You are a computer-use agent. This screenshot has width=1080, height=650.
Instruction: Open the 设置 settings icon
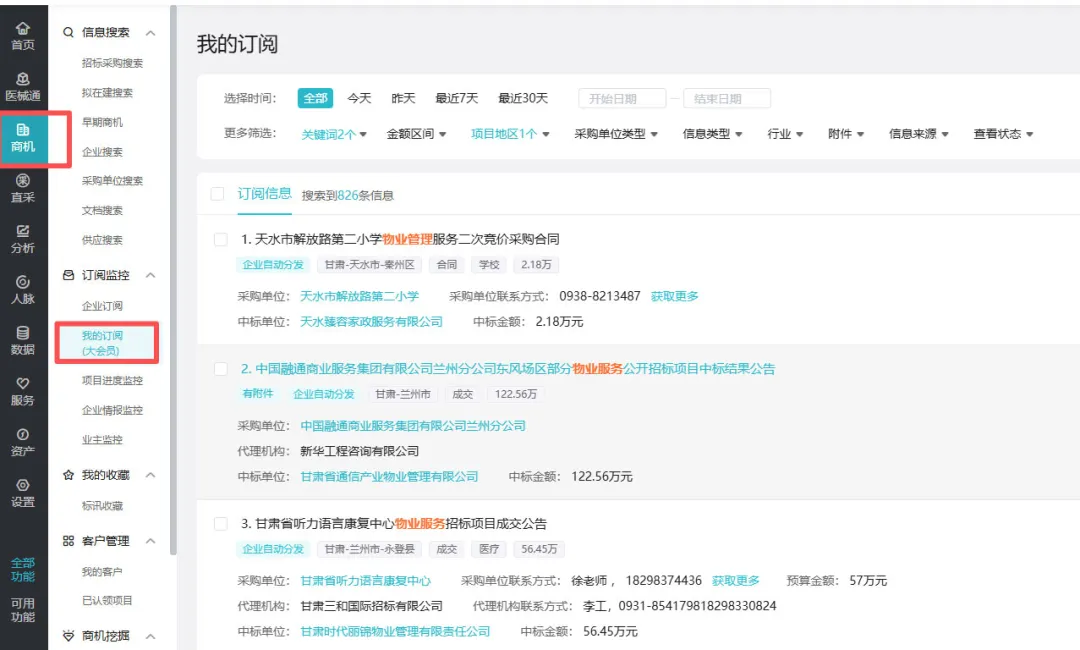pyautogui.click(x=23, y=492)
